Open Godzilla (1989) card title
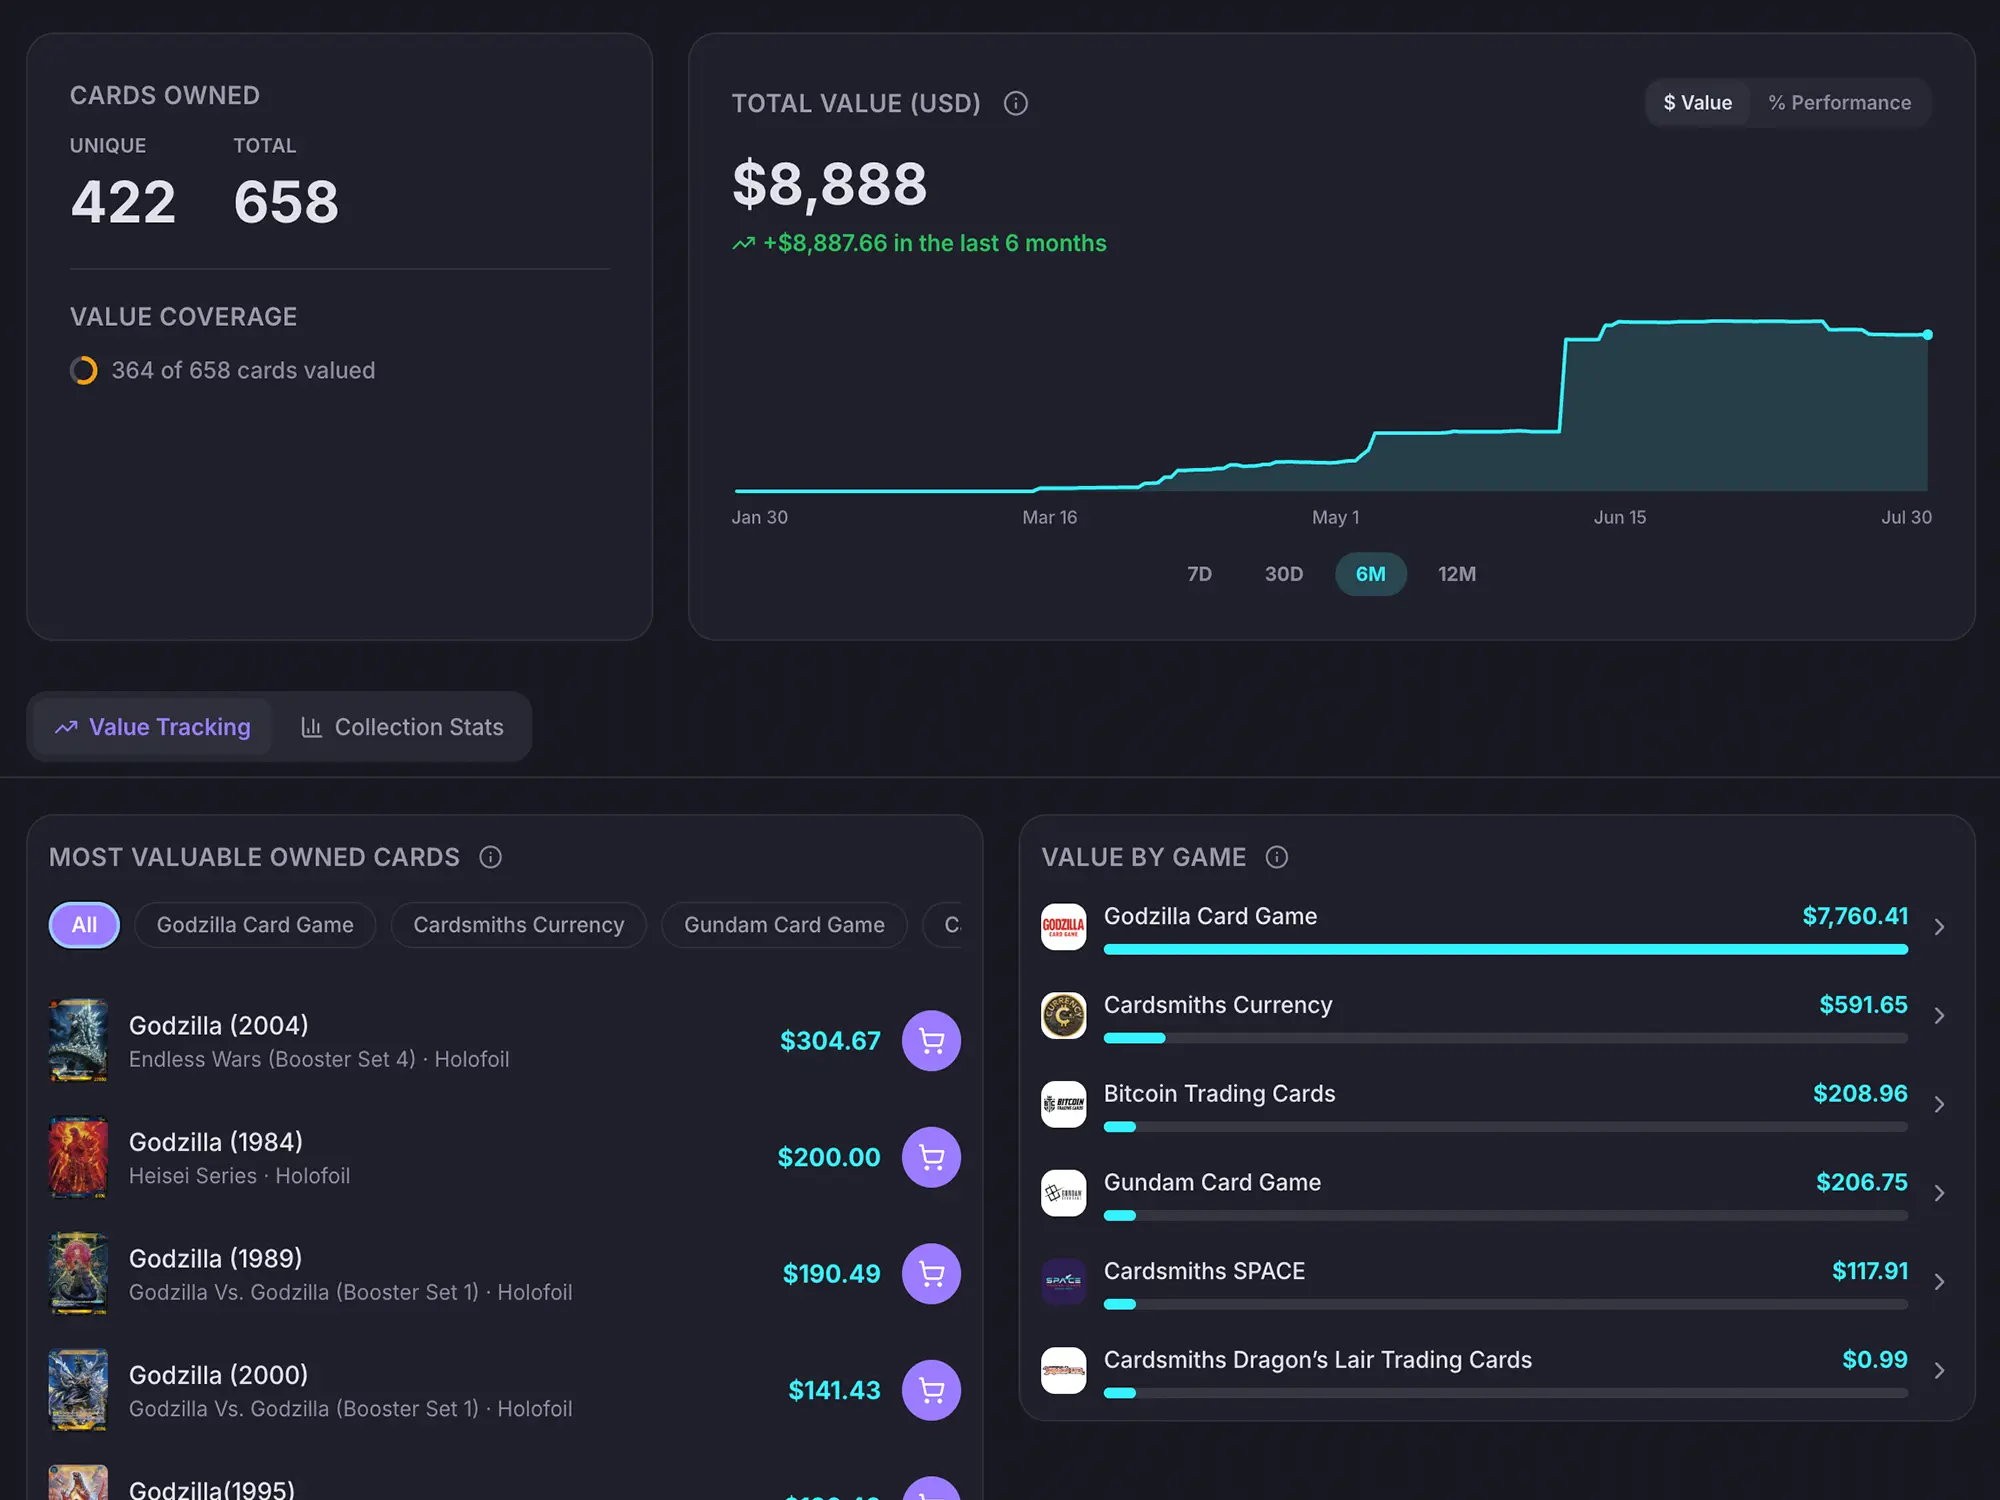 [216, 1259]
